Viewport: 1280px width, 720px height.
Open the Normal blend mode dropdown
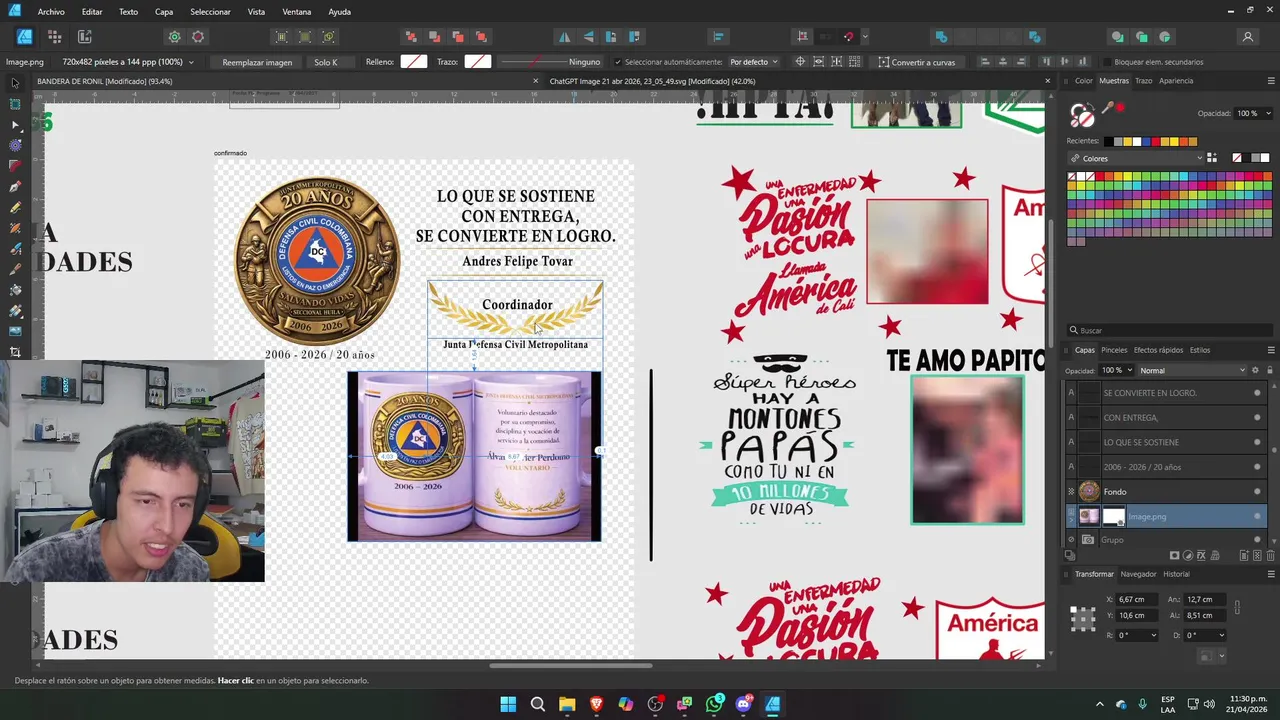coord(1192,370)
